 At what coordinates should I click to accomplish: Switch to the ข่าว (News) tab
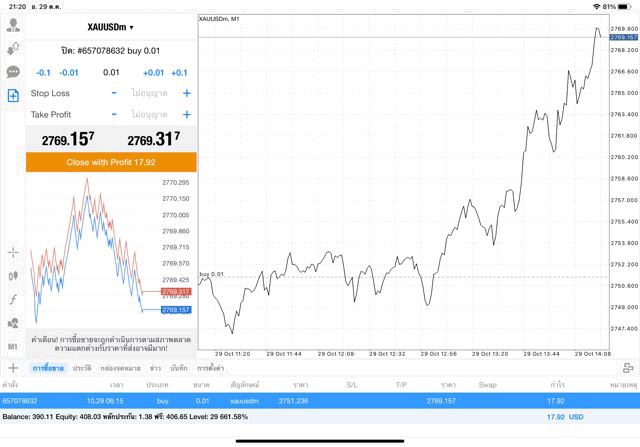pyautogui.click(x=155, y=369)
